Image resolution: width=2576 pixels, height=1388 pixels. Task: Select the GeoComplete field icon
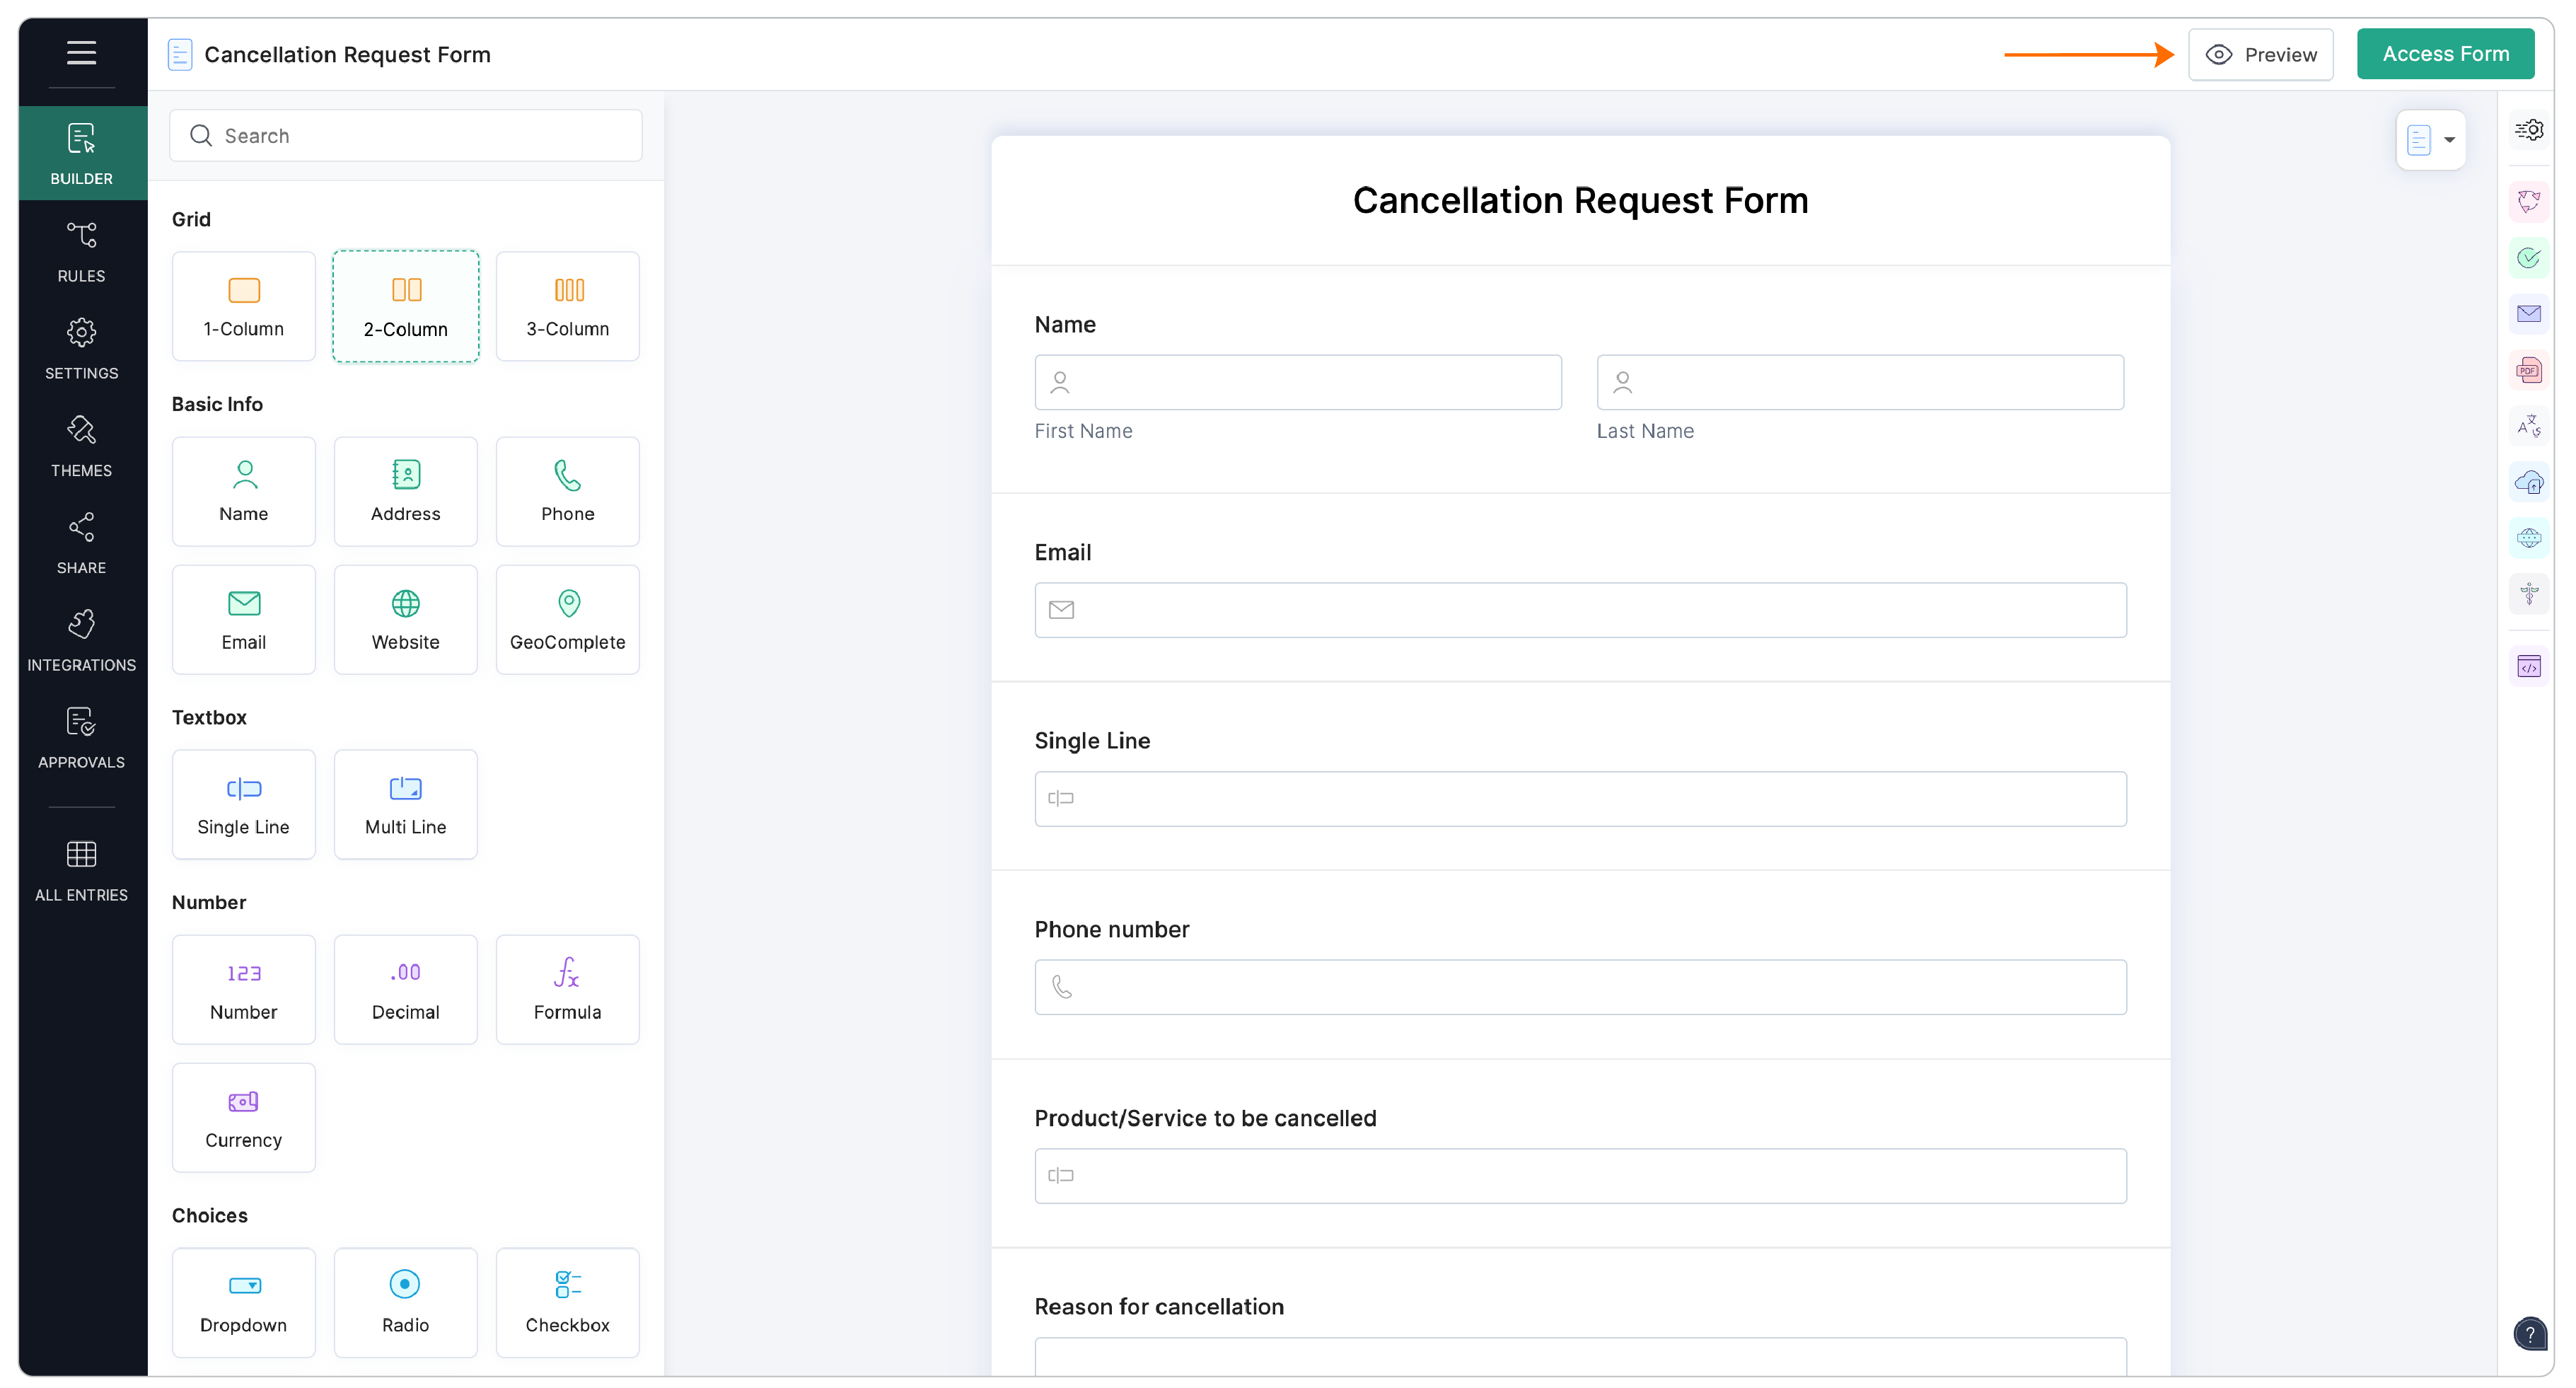pos(567,618)
